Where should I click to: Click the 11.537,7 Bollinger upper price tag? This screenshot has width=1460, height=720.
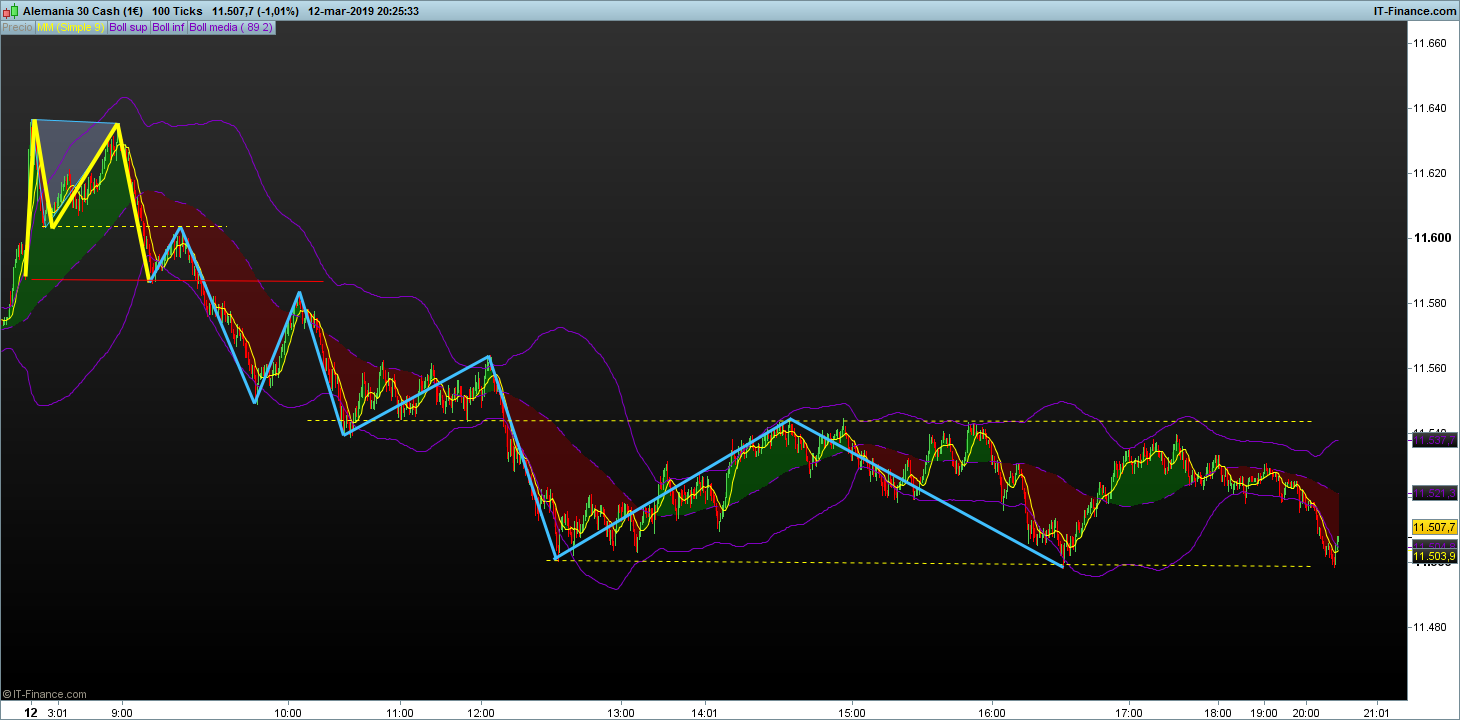click(1434, 439)
